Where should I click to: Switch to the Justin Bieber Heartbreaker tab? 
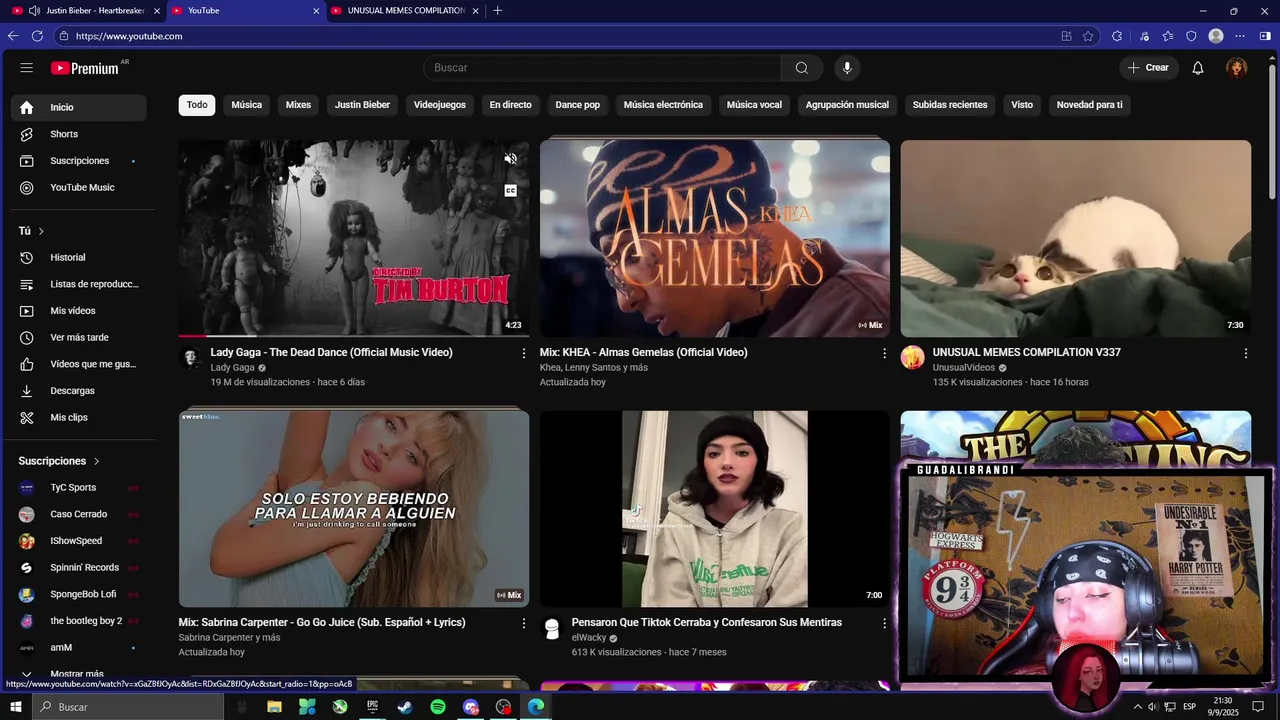click(86, 10)
